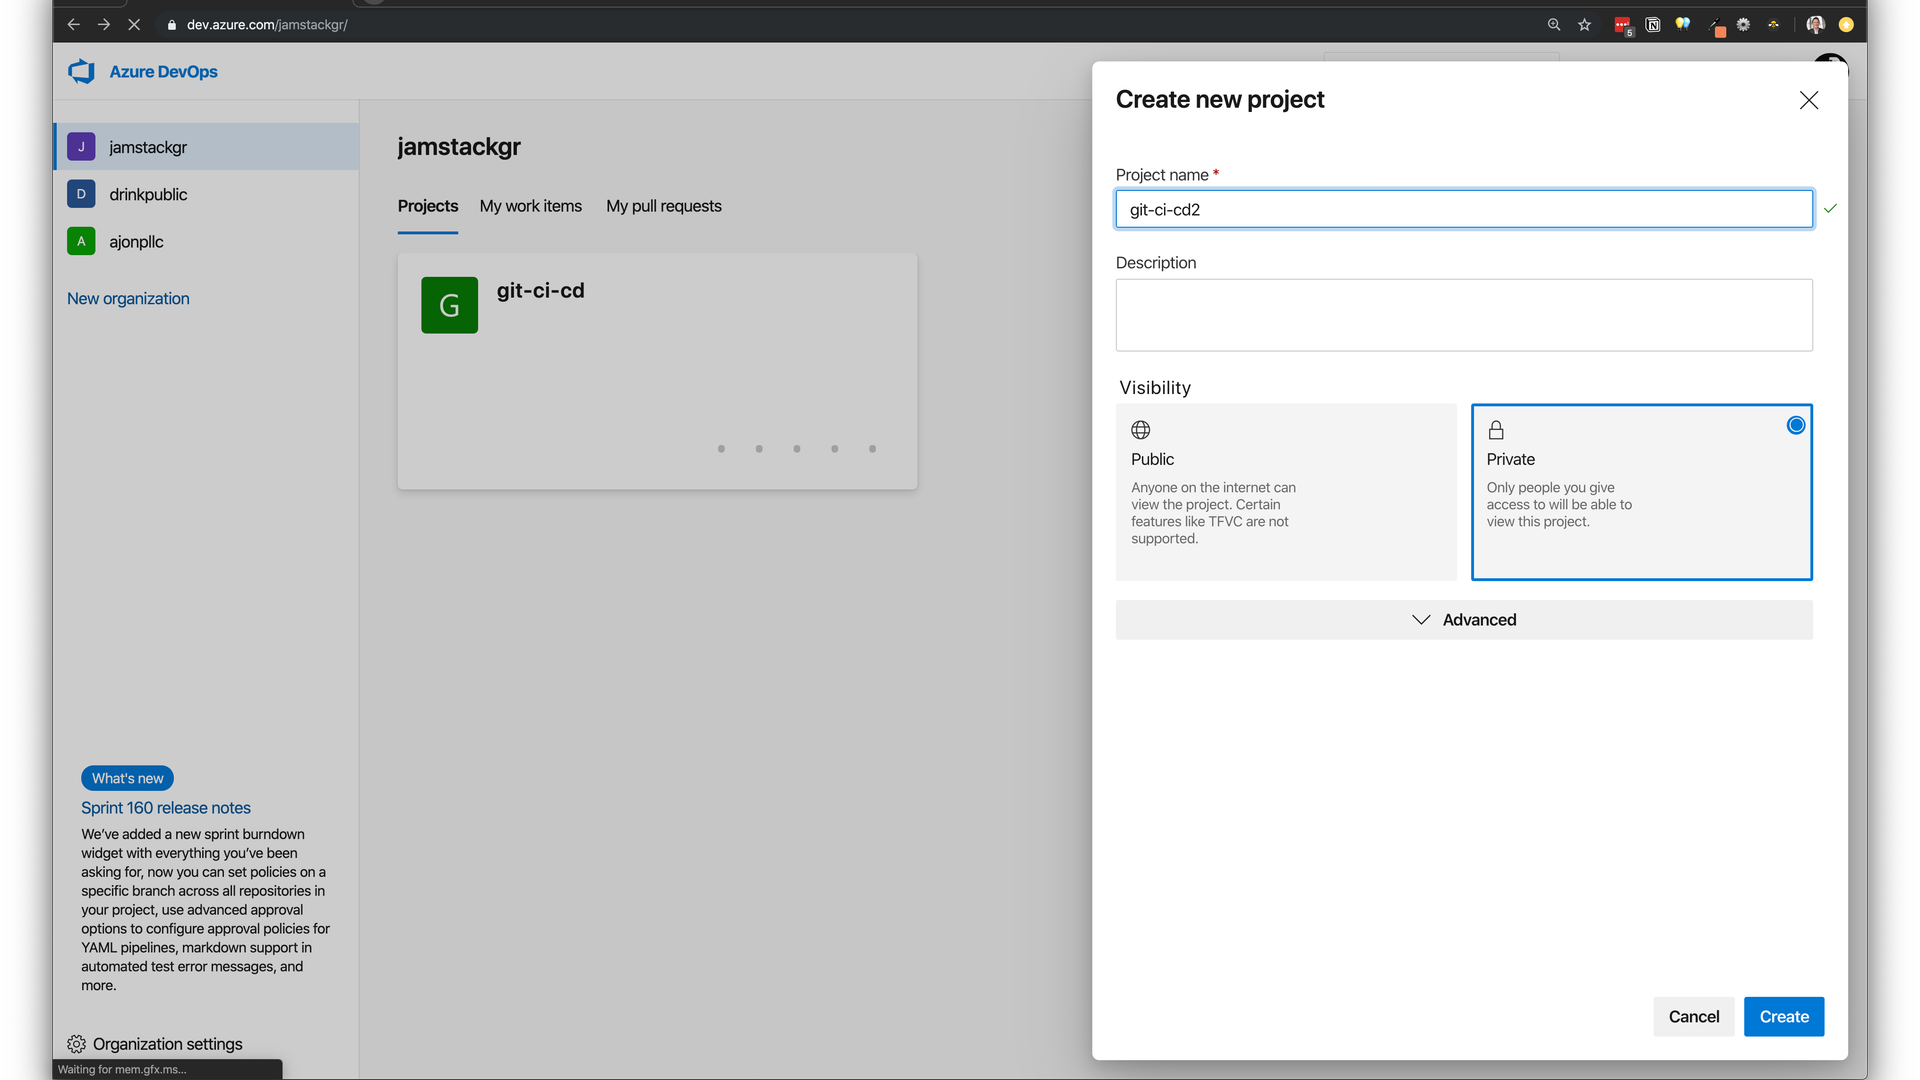Close the Create new project panel
1920x1080 pixels.
click(1808, 100)
